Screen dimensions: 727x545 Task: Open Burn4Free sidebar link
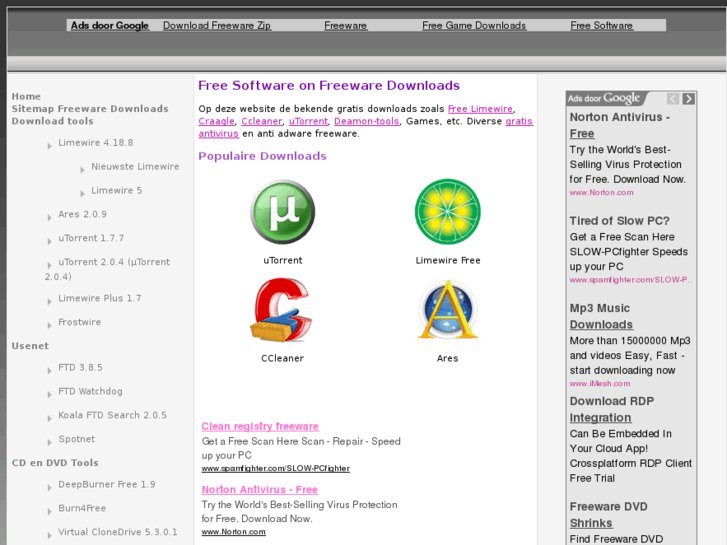(82, 508)
